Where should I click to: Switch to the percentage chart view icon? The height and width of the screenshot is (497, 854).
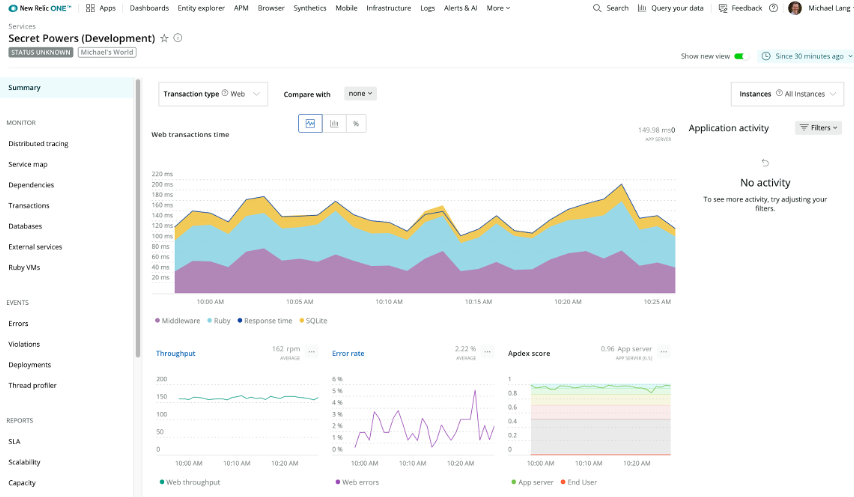tap(356, 124)
